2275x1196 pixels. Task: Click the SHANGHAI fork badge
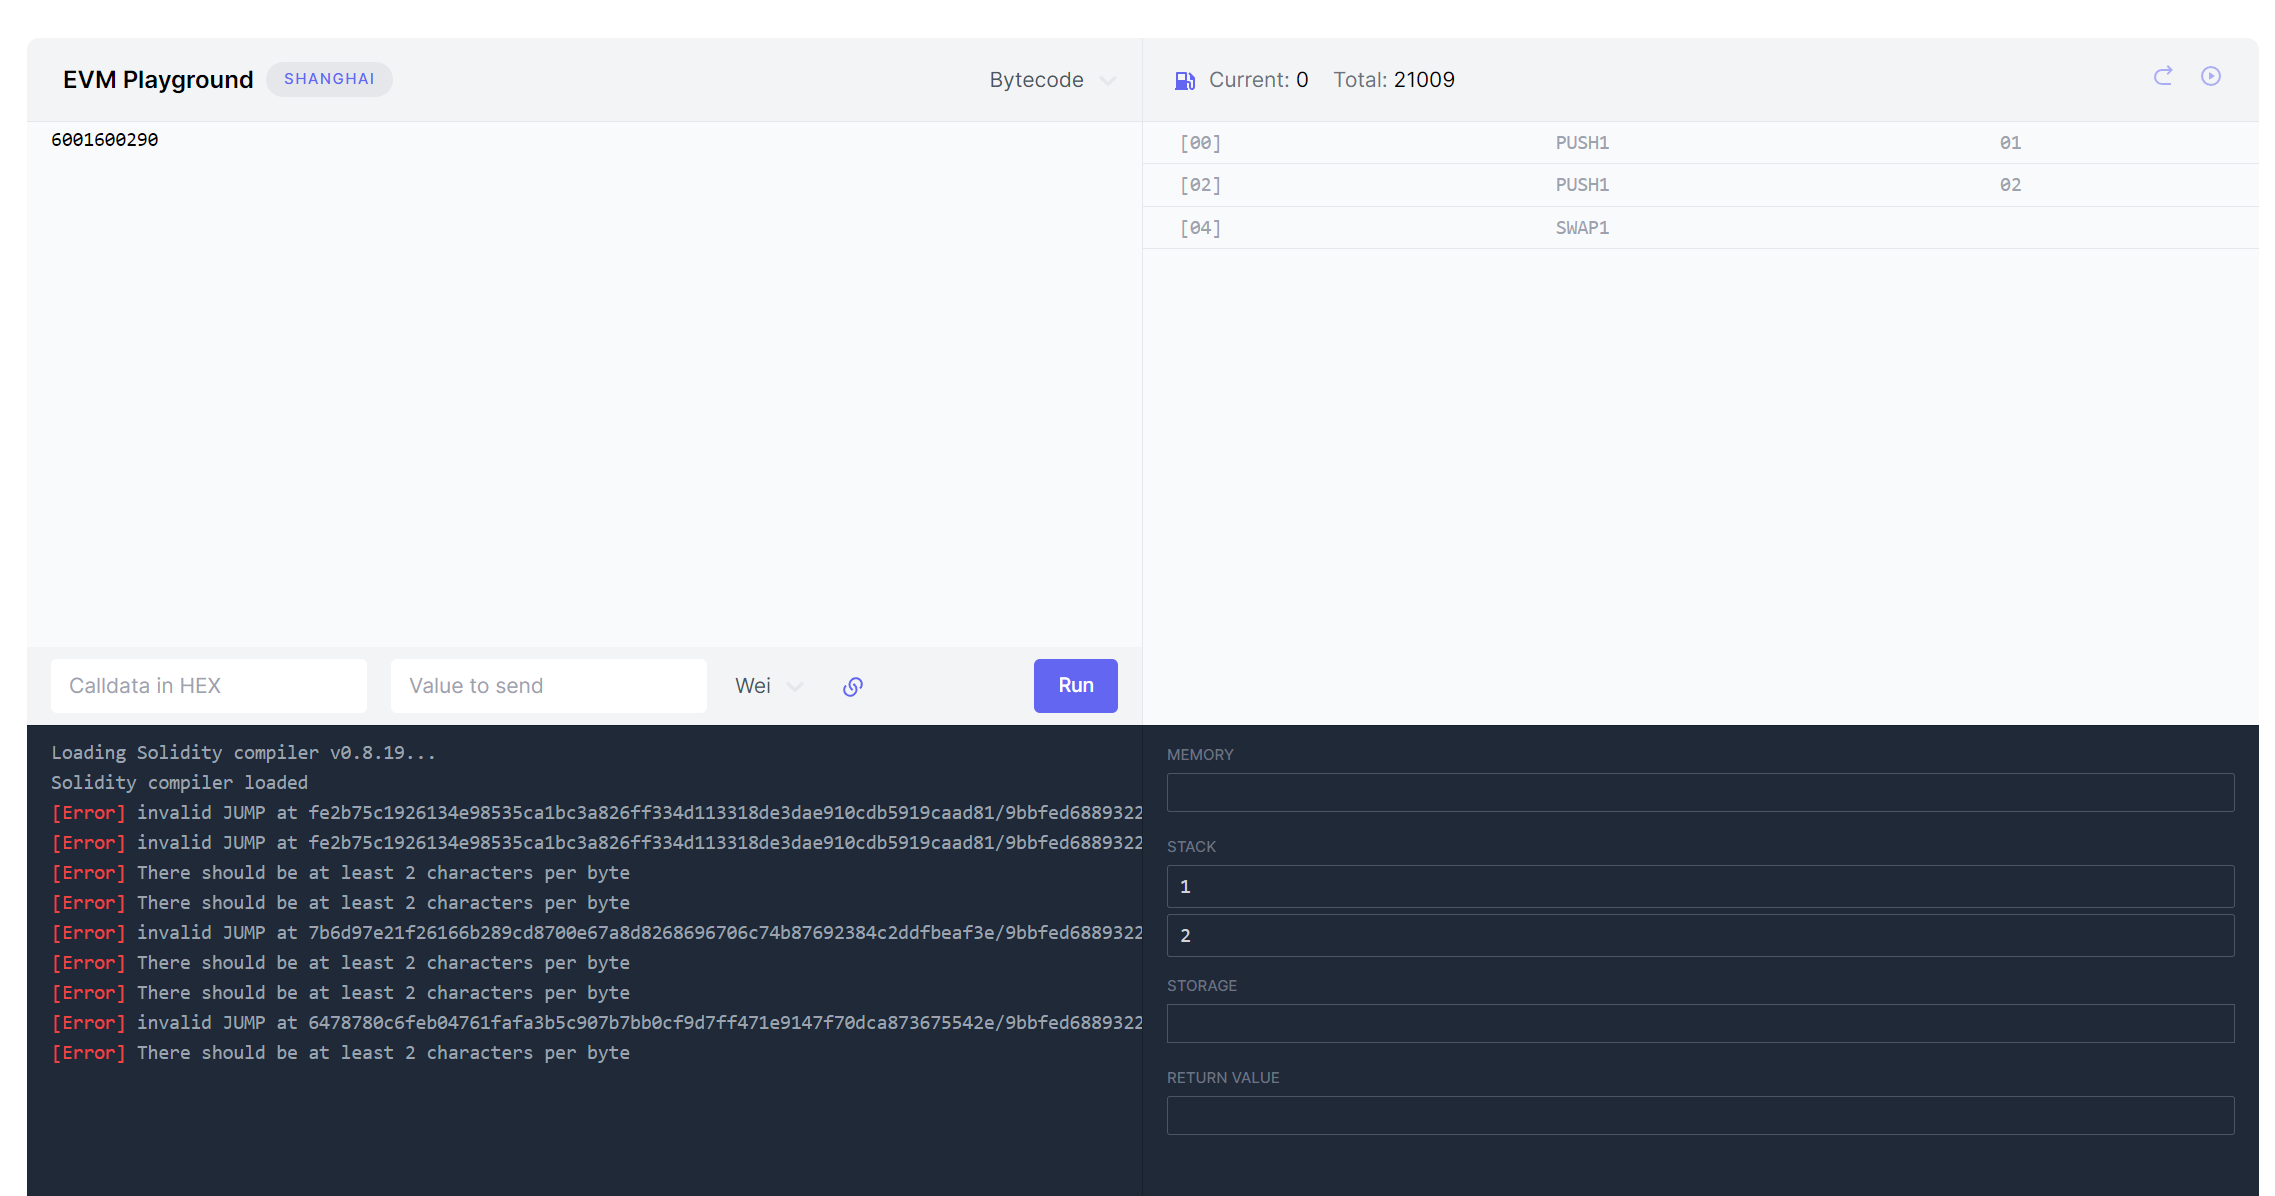click(x=329, y=79)
